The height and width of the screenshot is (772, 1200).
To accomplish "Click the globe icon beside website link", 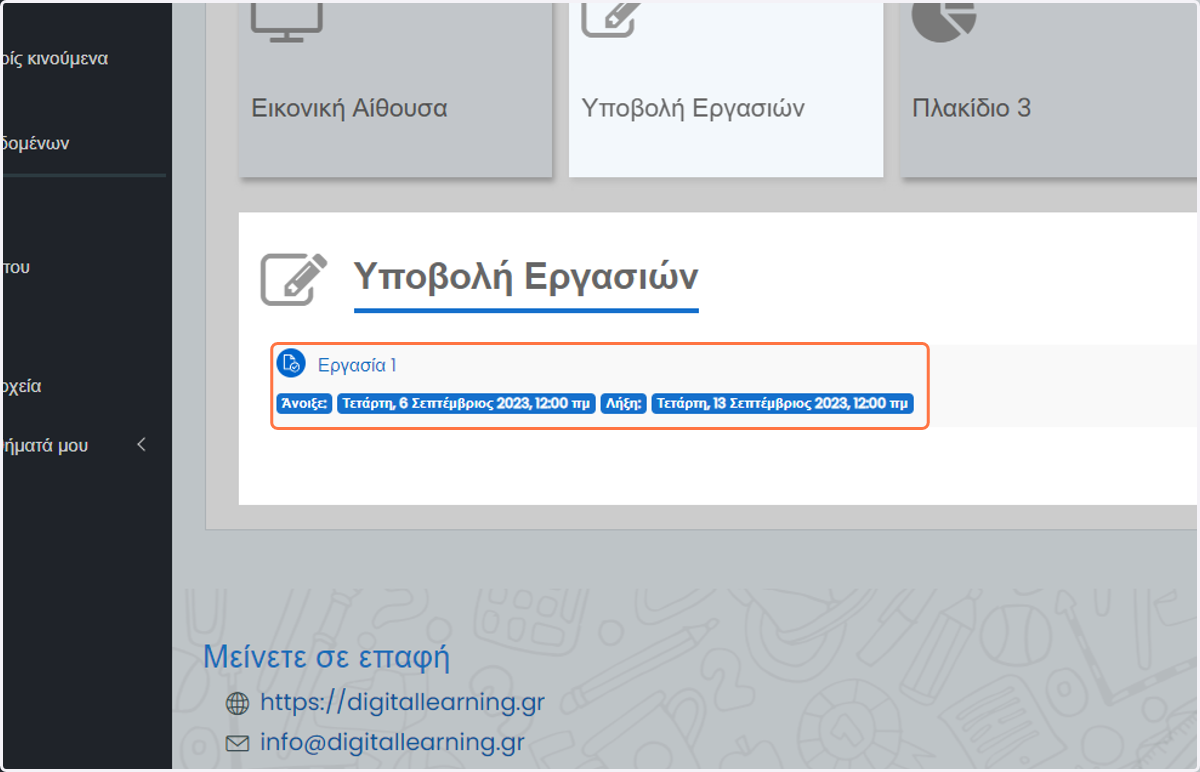I will (x=237, y=704).
